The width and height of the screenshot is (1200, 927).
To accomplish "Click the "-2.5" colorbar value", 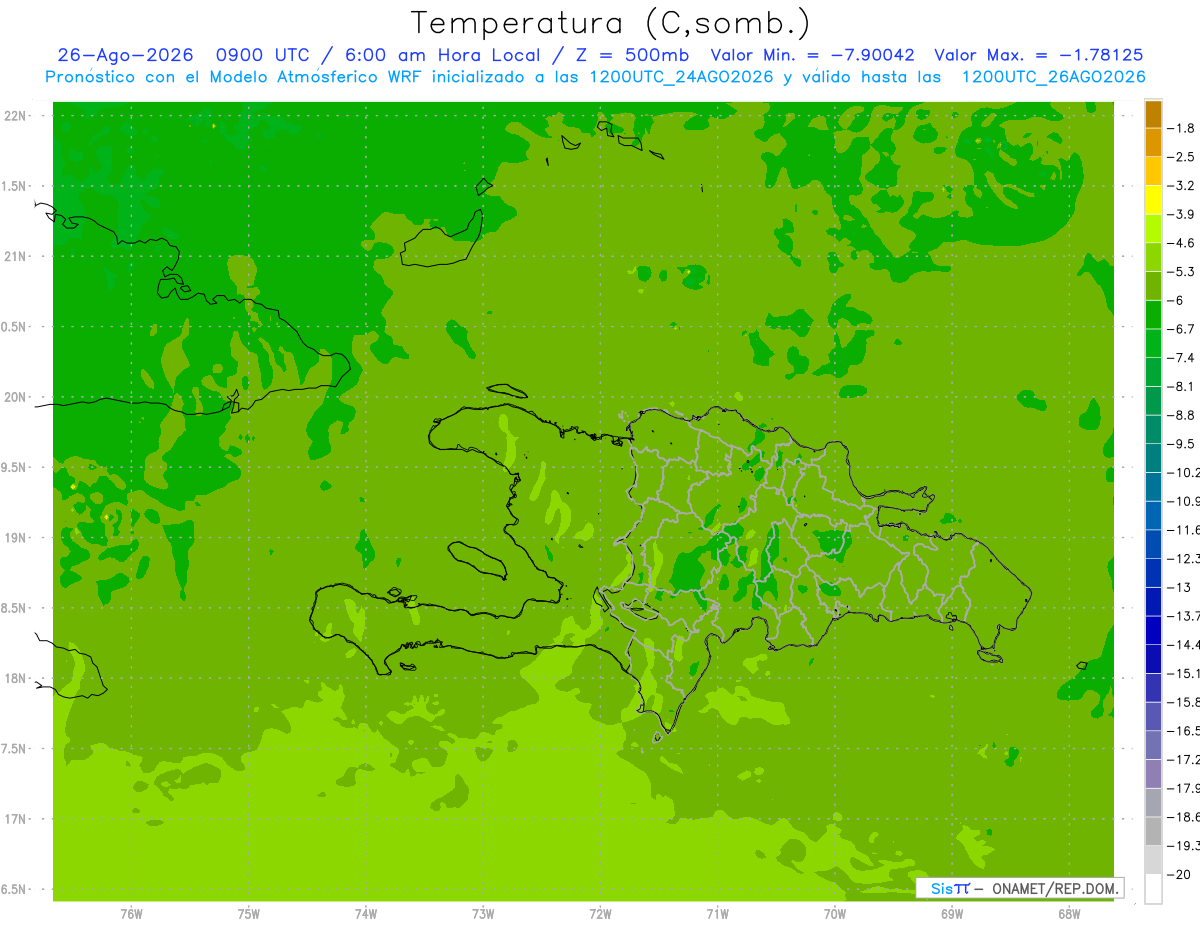I will tap(1182, 157).
